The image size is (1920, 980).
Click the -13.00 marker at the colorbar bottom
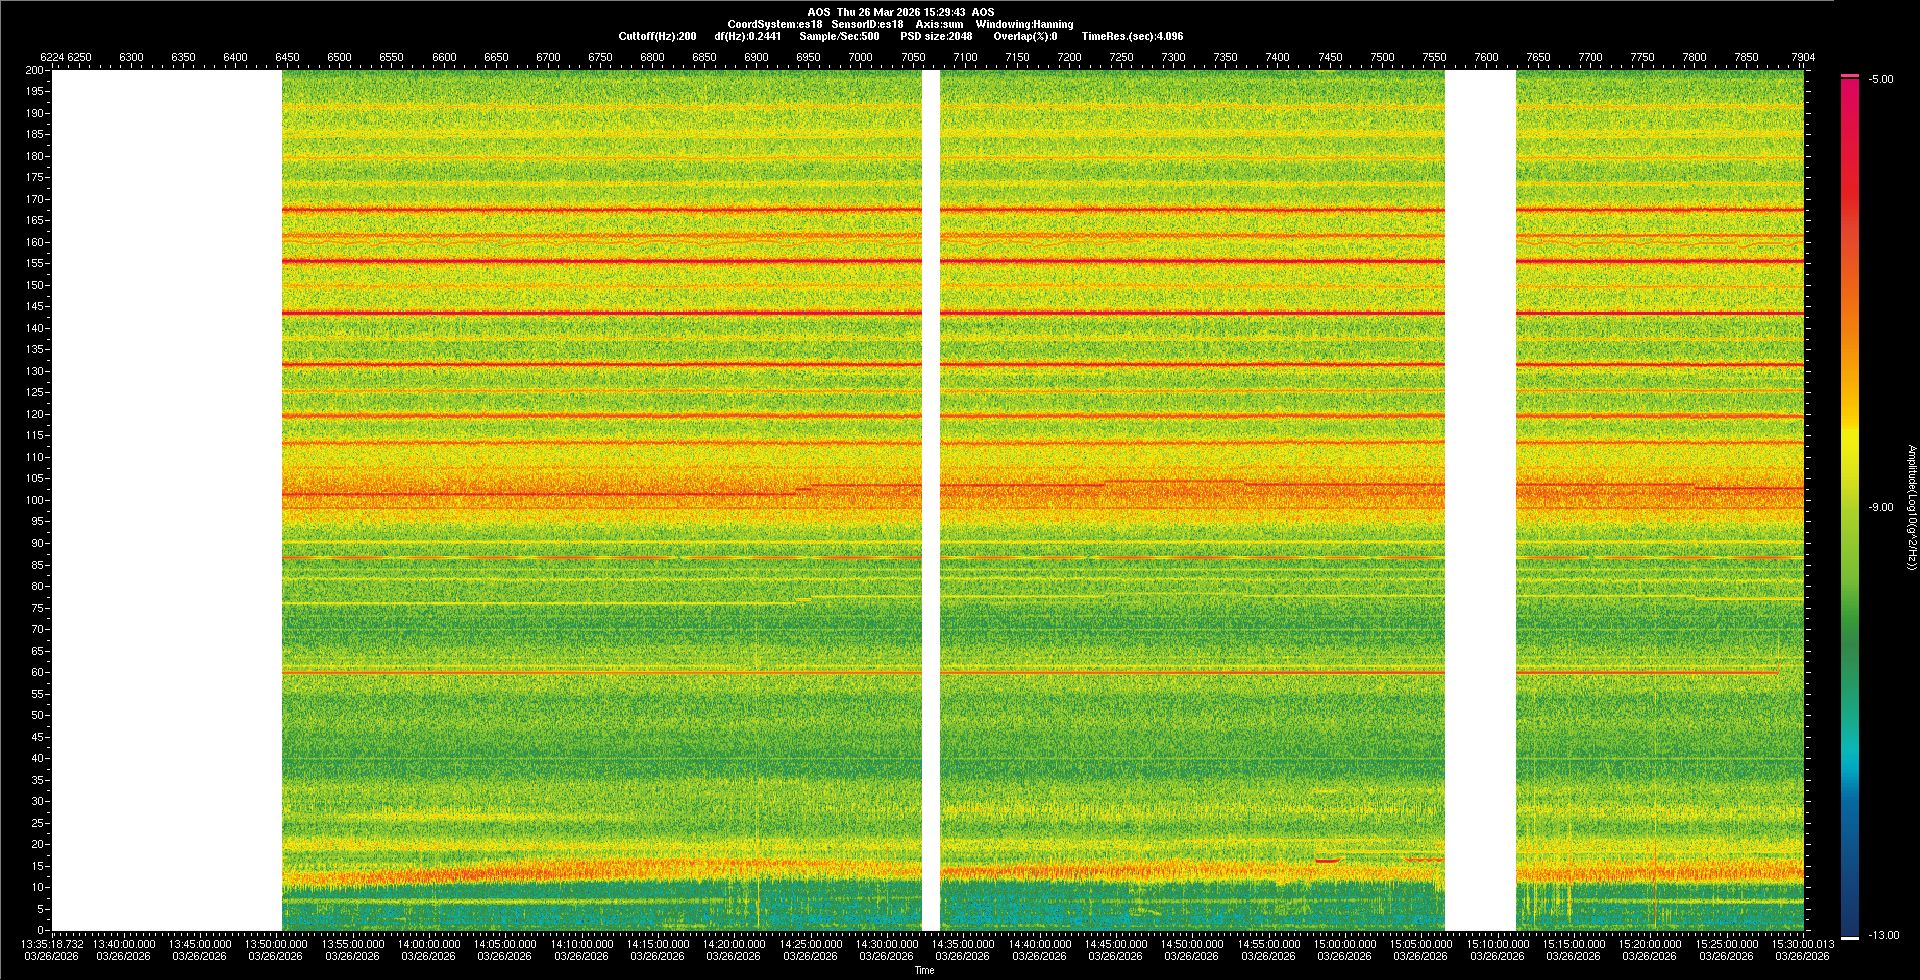tap(1883, 935)
